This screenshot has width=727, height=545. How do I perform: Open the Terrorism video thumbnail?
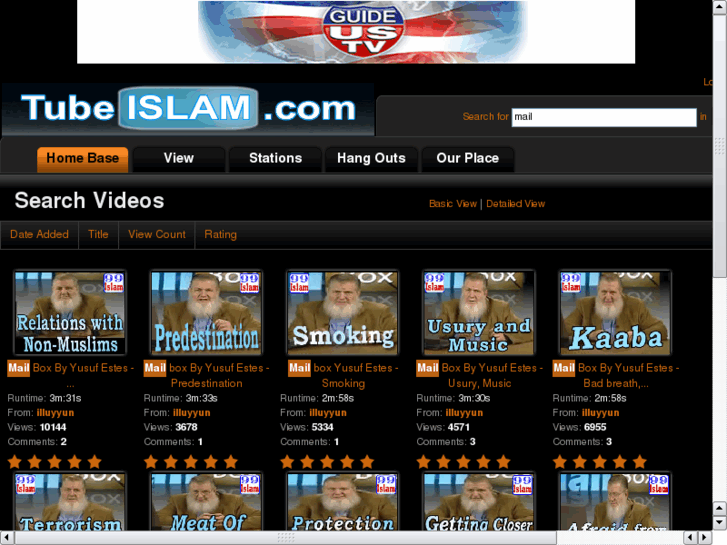(70, 502)
